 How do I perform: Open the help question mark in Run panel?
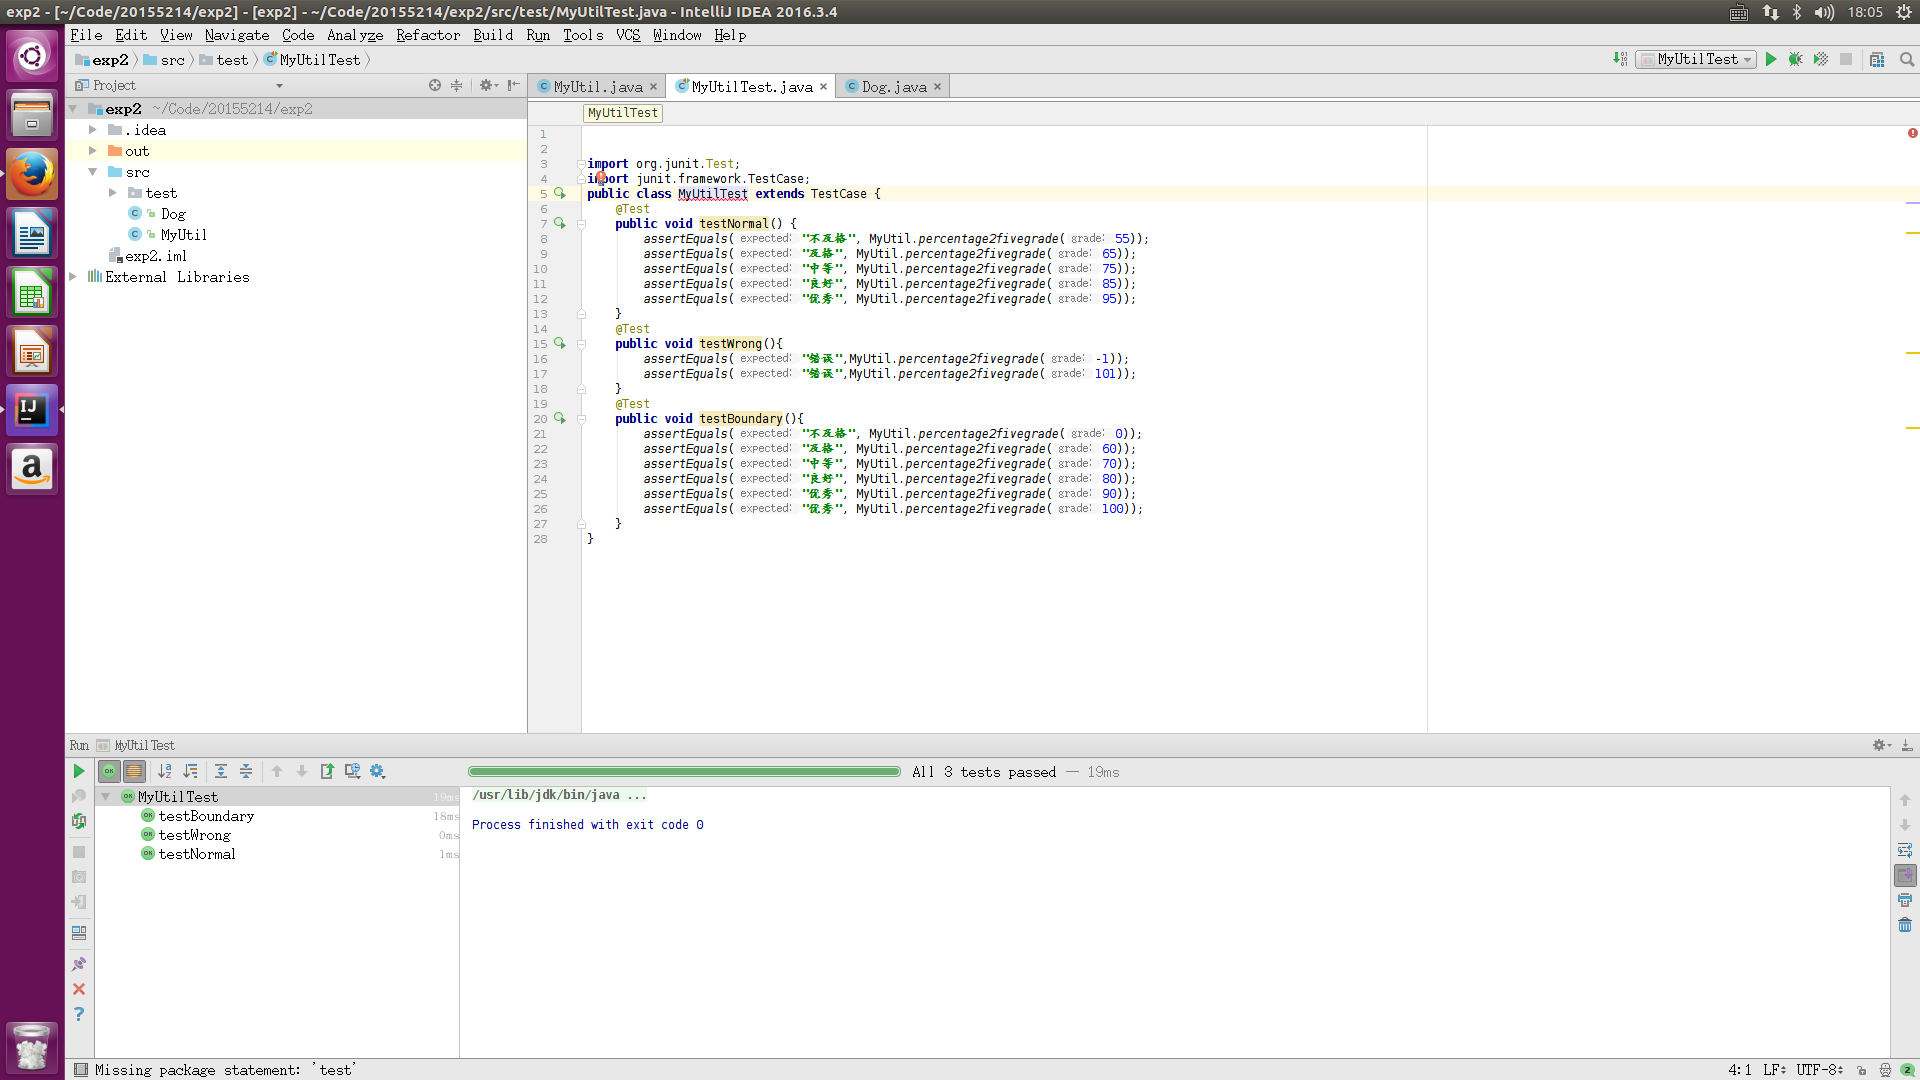[79, 1014]
